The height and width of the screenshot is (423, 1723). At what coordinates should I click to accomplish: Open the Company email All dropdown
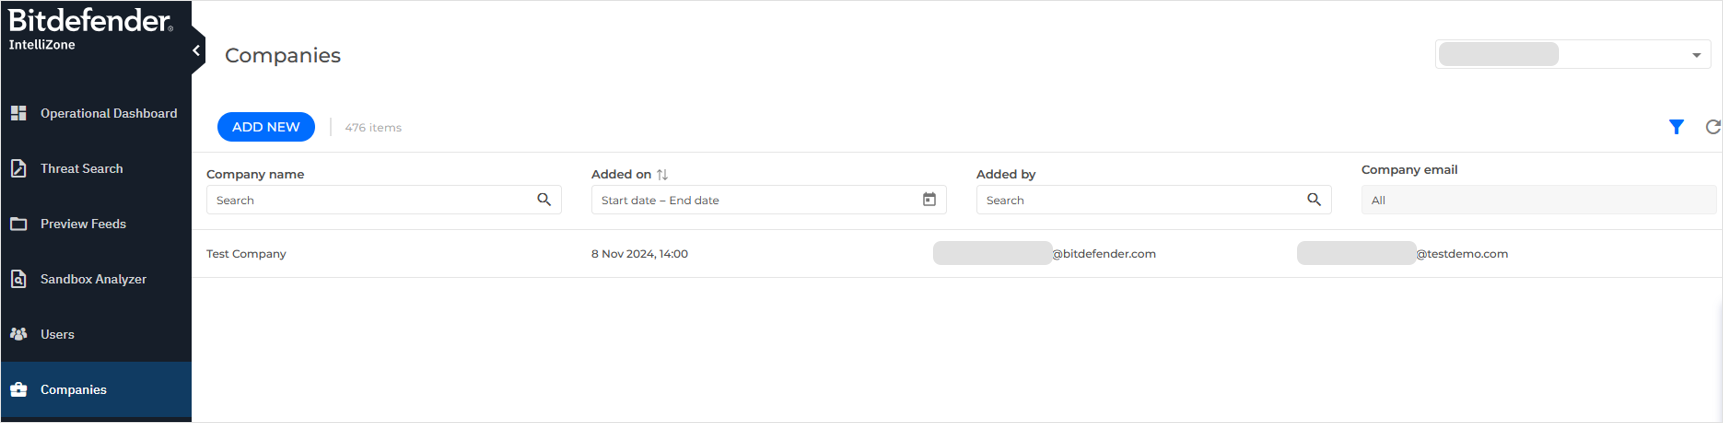click(1537, 200)
